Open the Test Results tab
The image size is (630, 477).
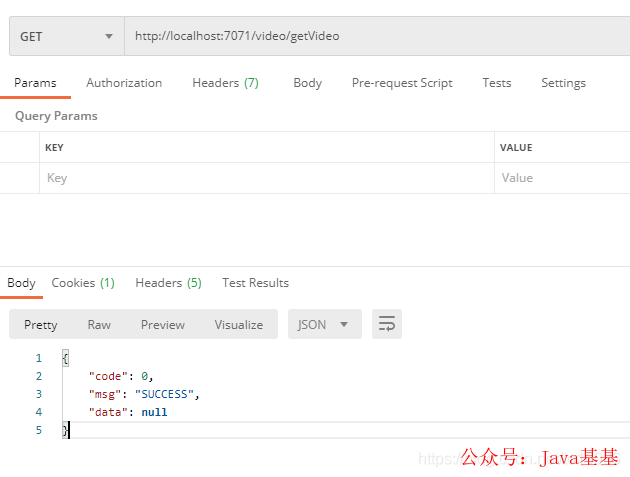[x=256, y=283]
